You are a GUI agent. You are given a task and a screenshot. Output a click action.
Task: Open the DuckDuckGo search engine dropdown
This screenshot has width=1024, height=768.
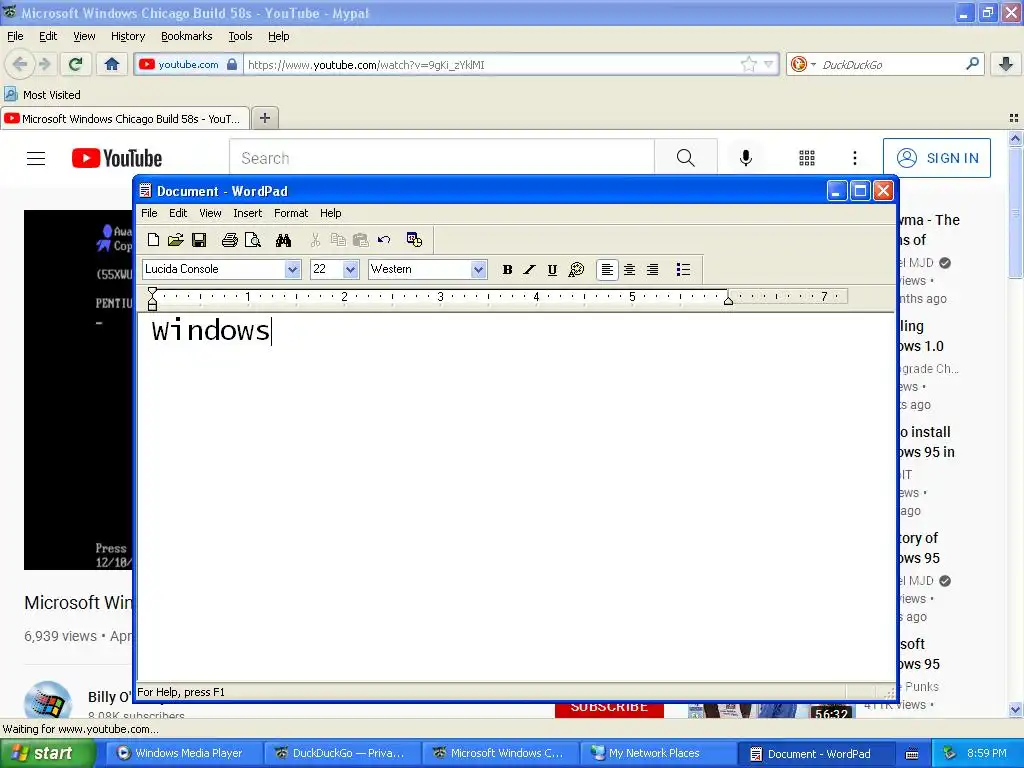[814, 64]
